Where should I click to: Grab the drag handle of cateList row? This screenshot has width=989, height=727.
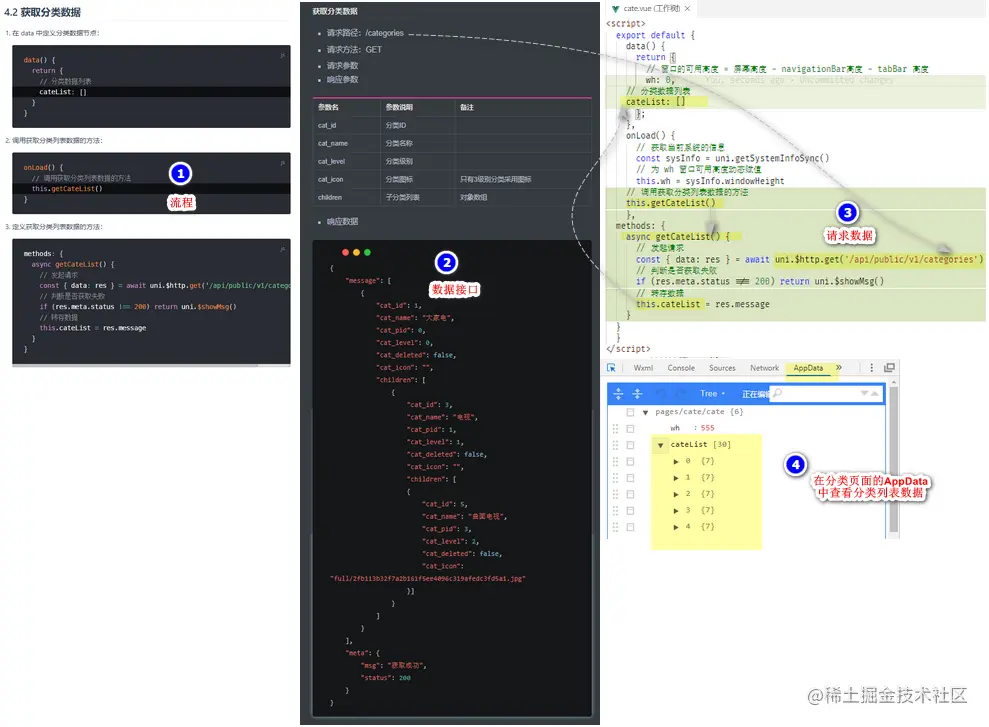tap(615, 445)
